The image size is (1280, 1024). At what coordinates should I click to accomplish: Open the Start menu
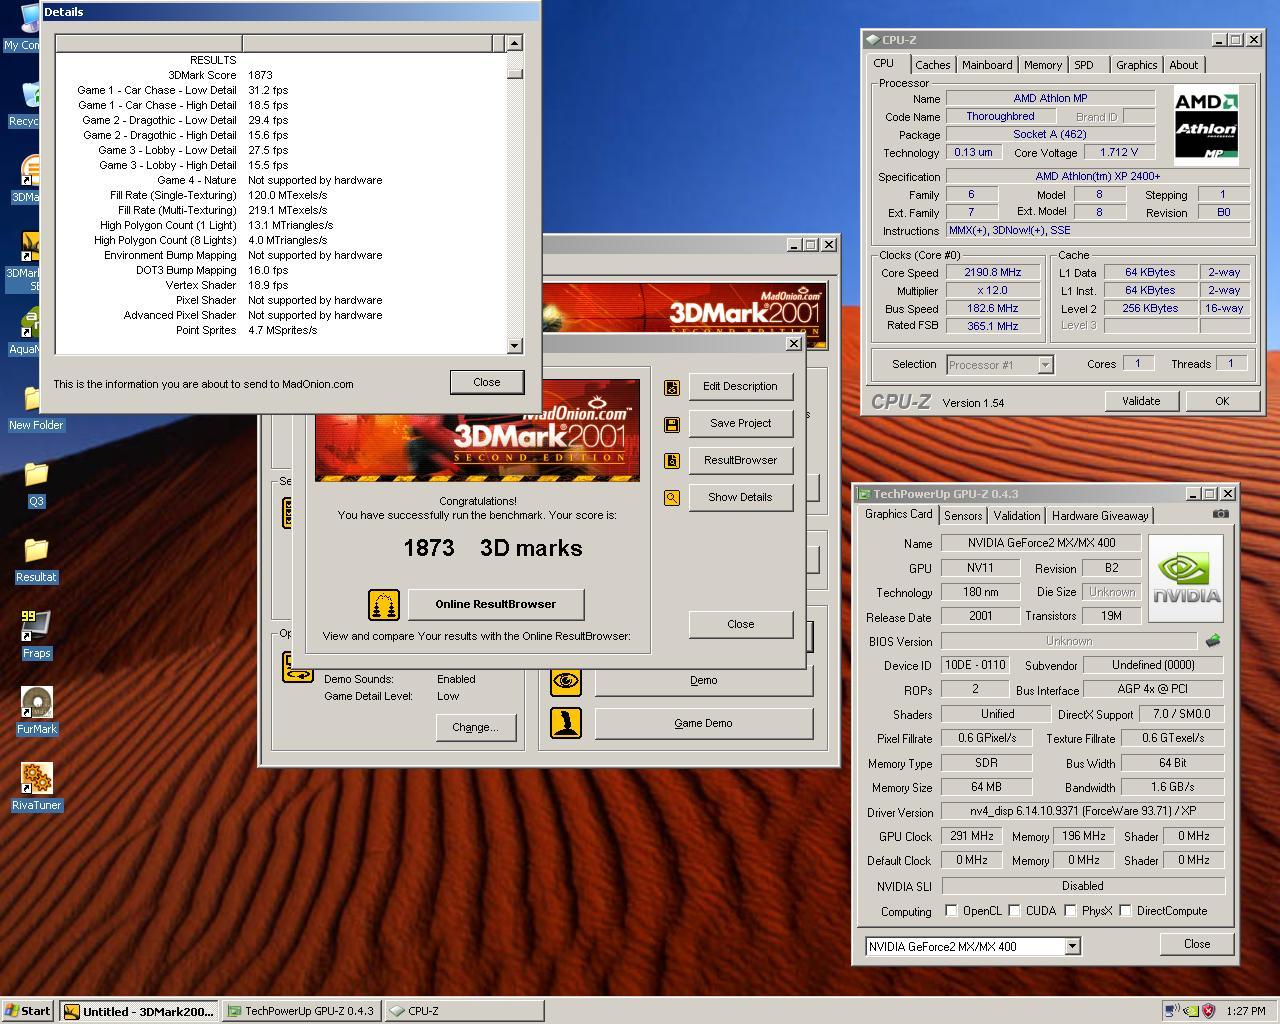[28, 1011]
